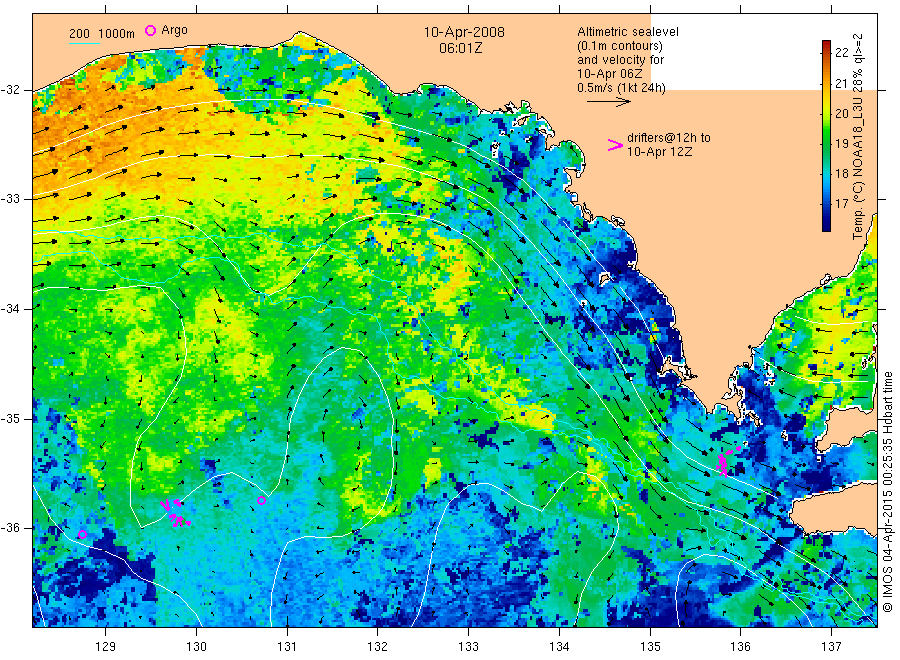Click the '10-Apr 06Z' legend text

[x=610, y=74]
